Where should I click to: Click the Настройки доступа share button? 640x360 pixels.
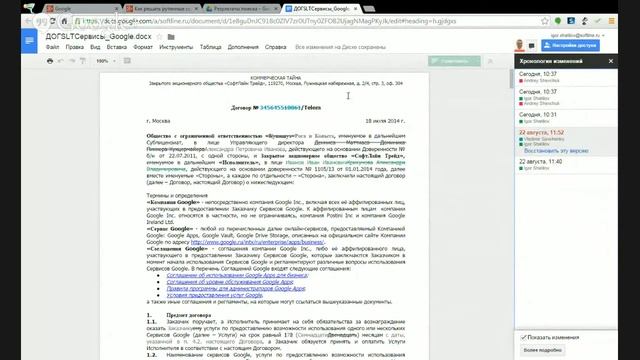click(x=571, y=45)
